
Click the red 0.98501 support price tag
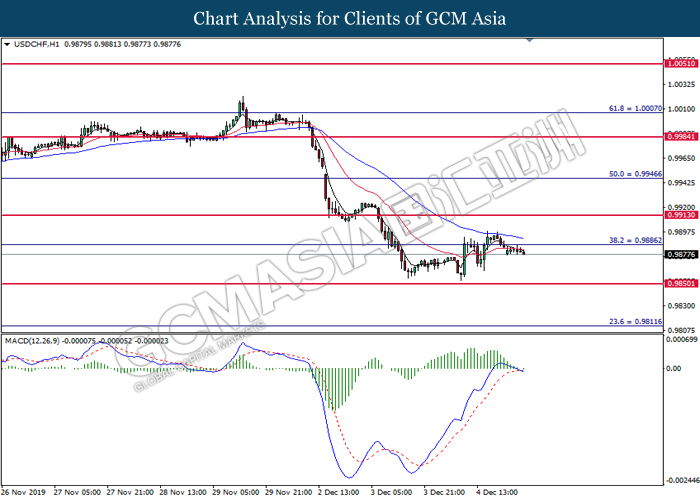point(680,283)
